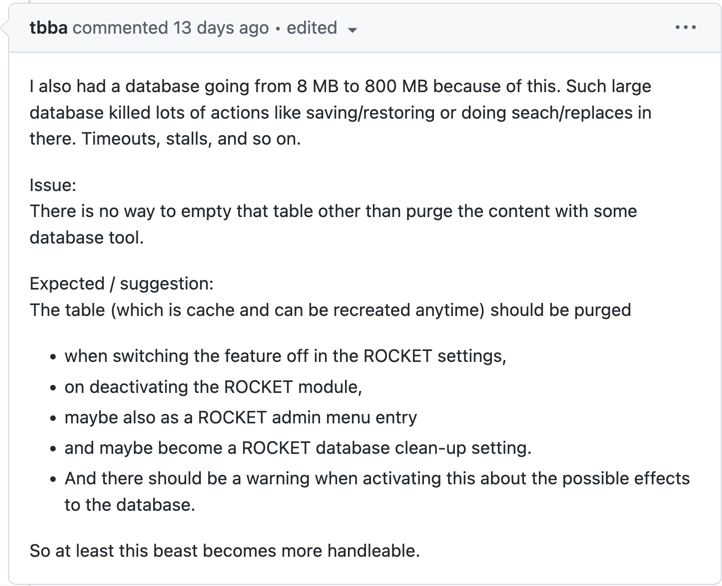The height and width of the screenshot is (586, 722).
Task: Click the Timeouts, stalls, and so on text
Action: coord(165,139)
